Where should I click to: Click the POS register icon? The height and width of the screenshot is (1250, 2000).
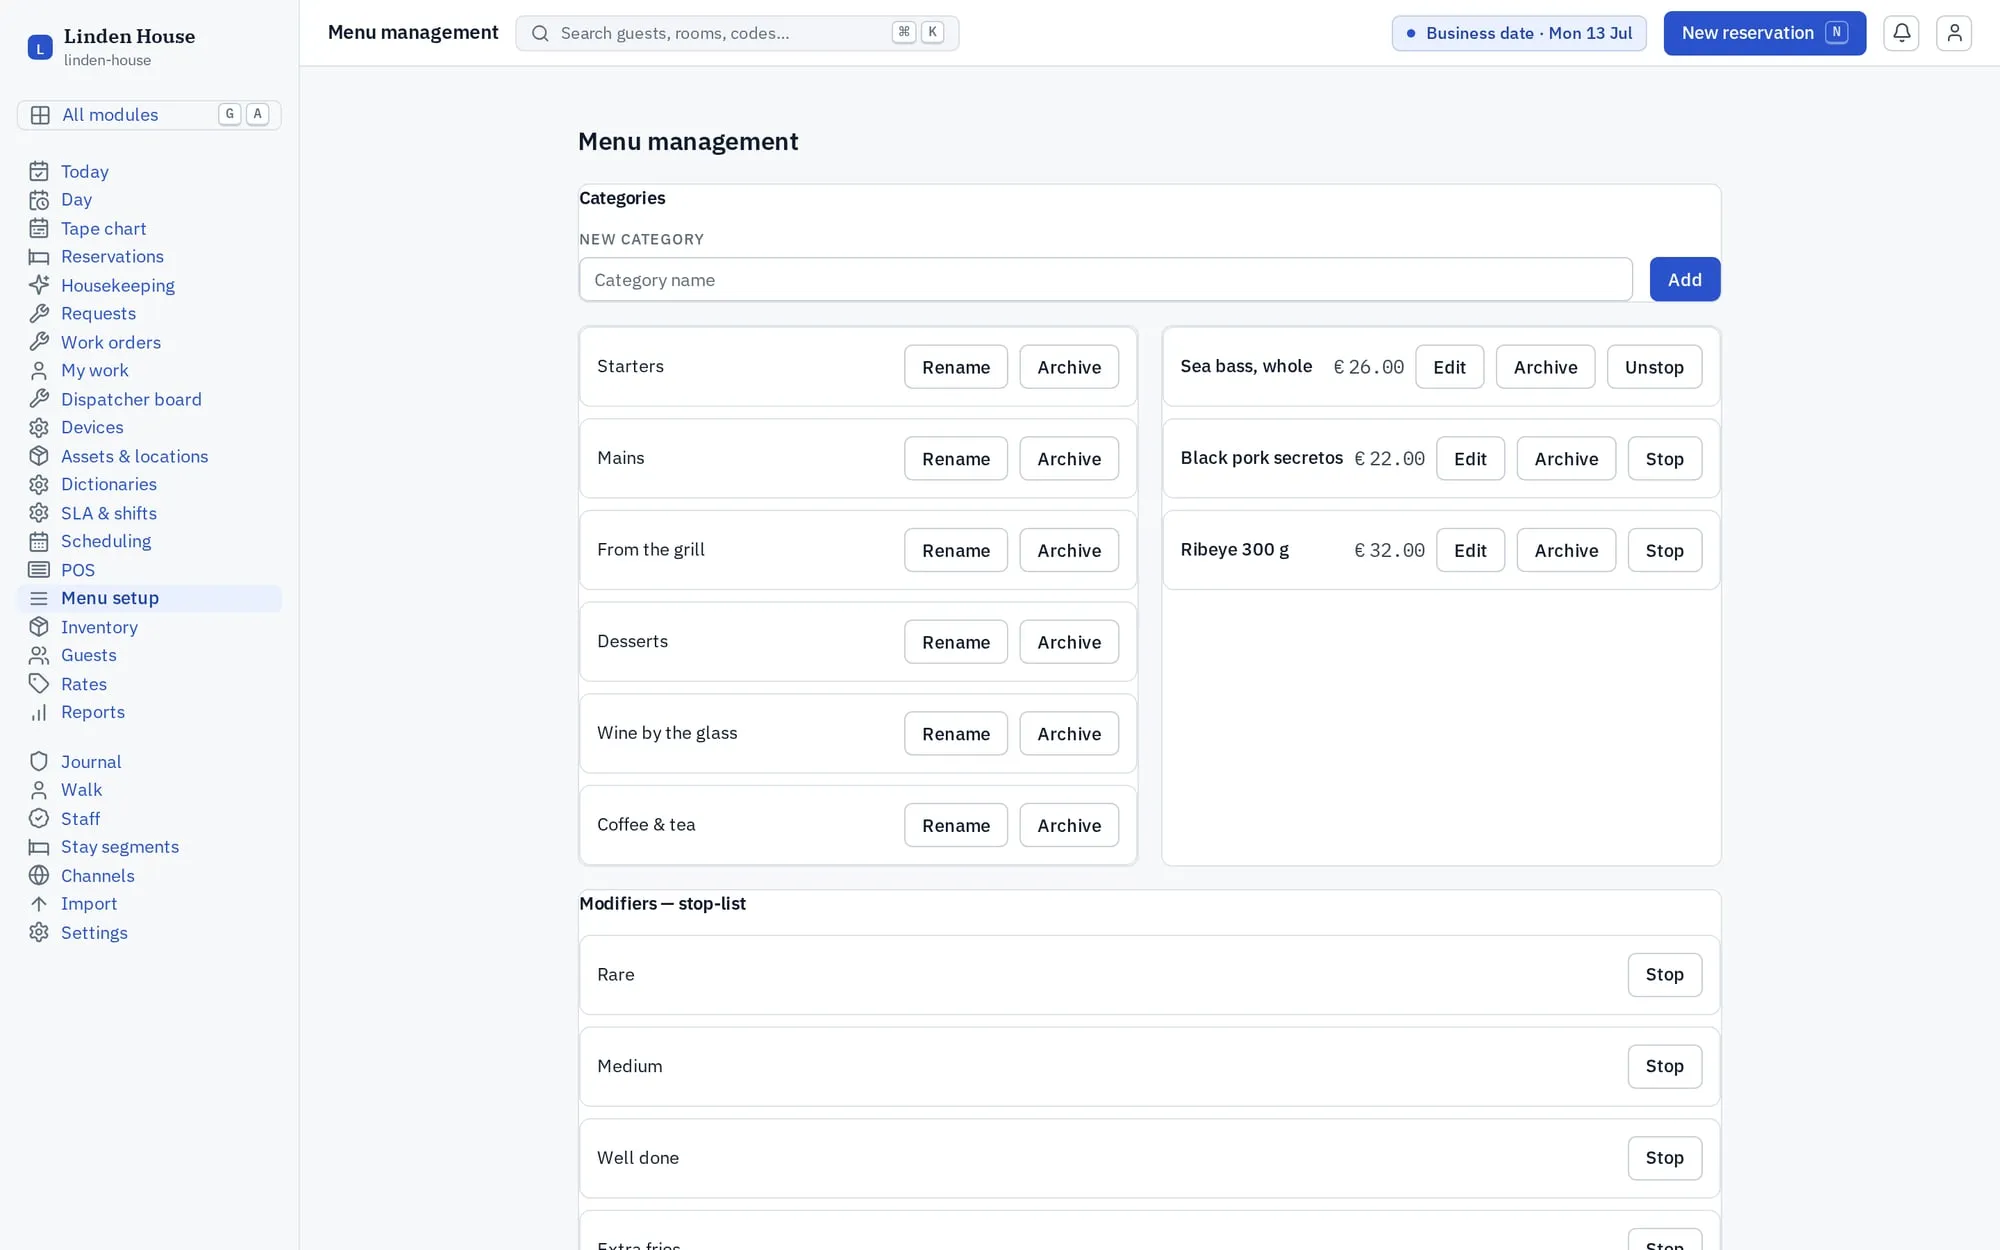pos(39,570)
